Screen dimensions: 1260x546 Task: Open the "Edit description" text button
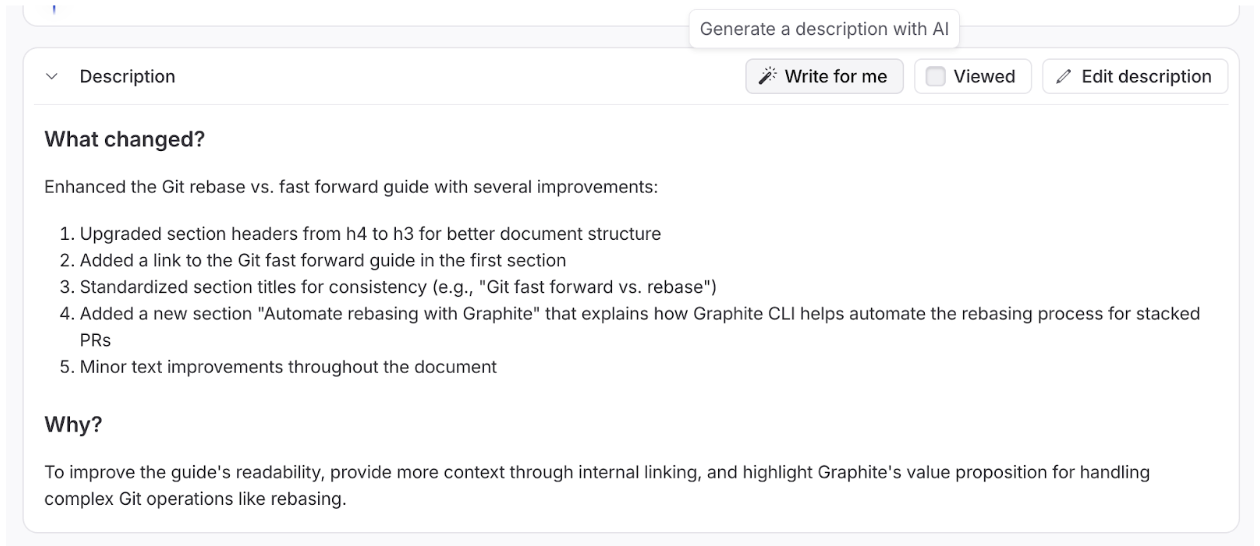(1146, 77)
